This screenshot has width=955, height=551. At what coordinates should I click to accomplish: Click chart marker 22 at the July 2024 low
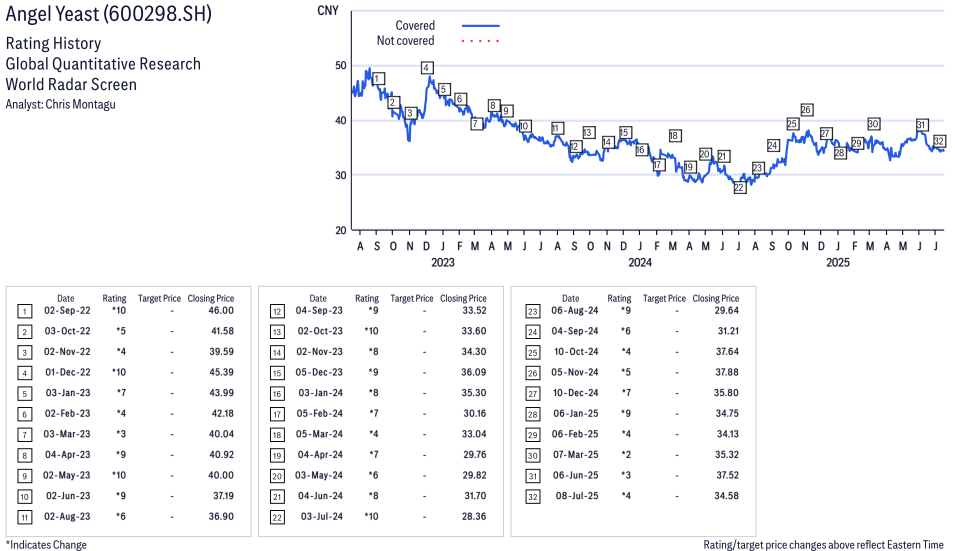[x=739, y=188]
